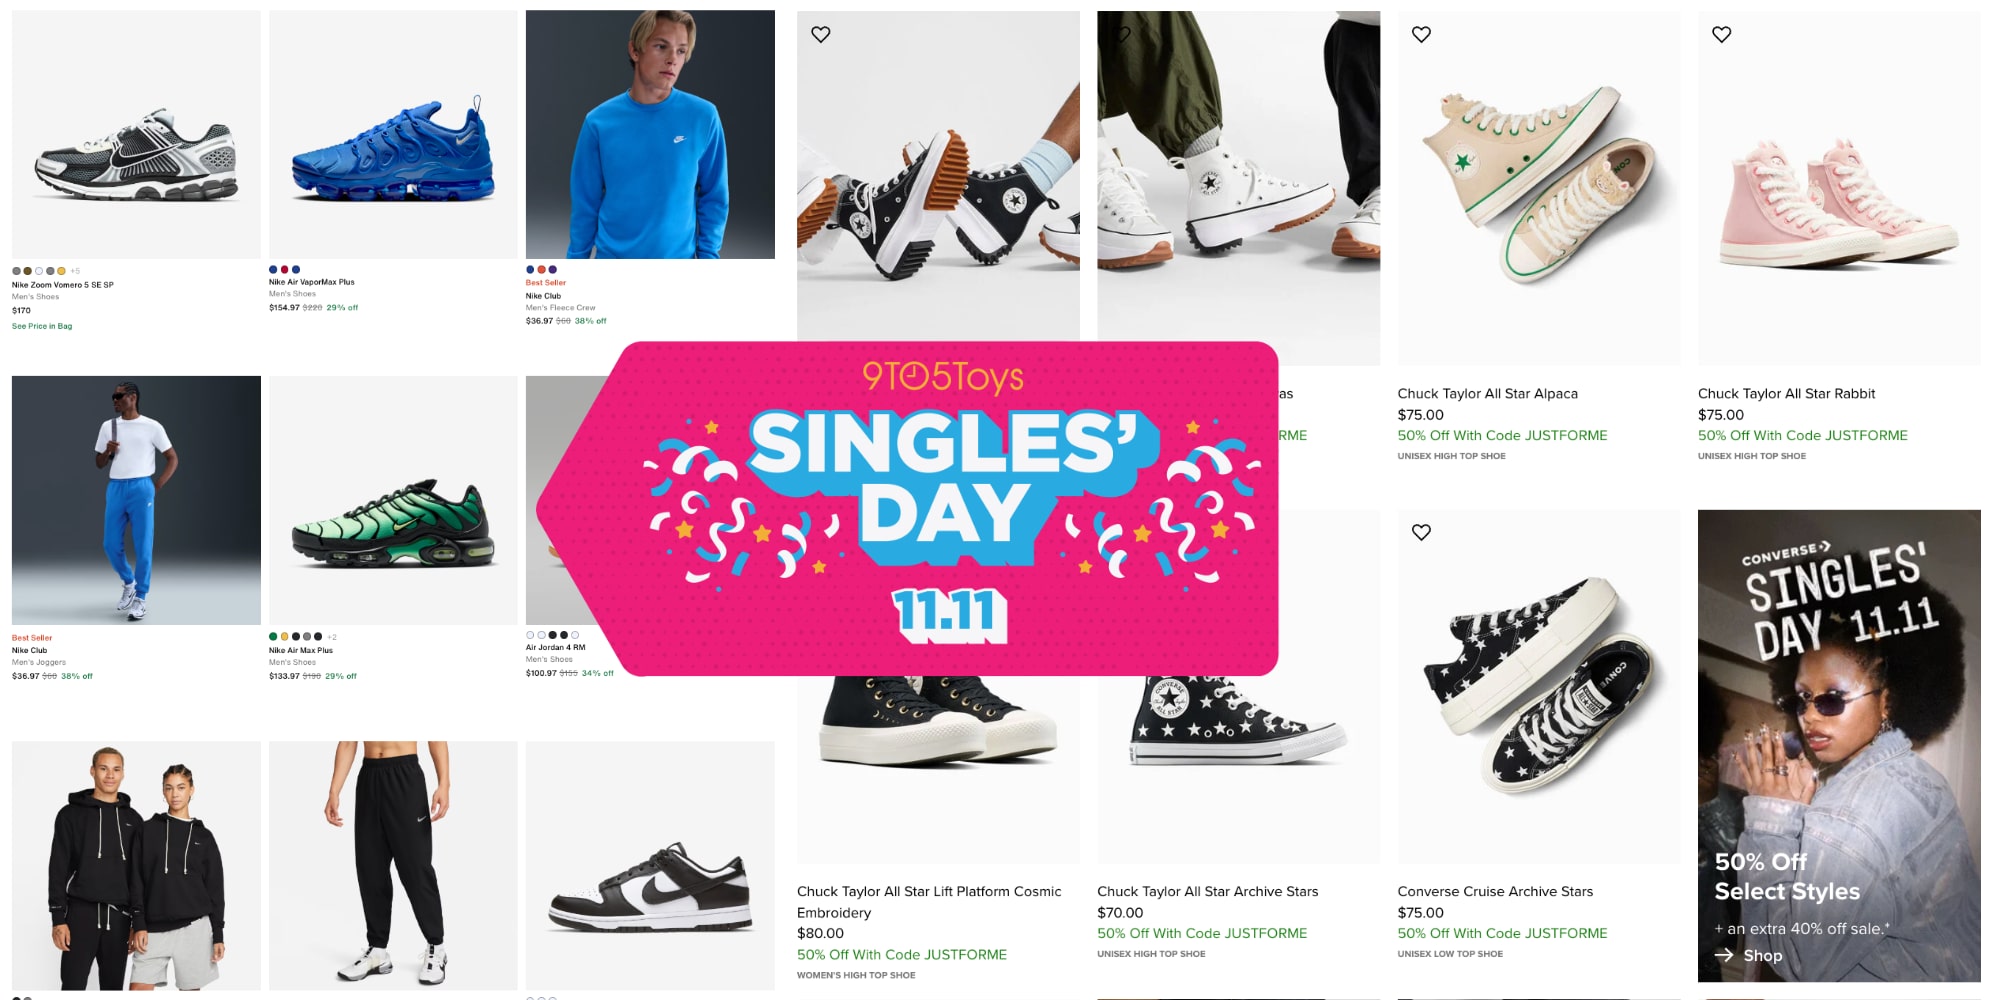This screenshot has height=1000, width=2000.
Task: Click the pink Chuck Taylor Rabbit shoe photo
Action: 1838,200
